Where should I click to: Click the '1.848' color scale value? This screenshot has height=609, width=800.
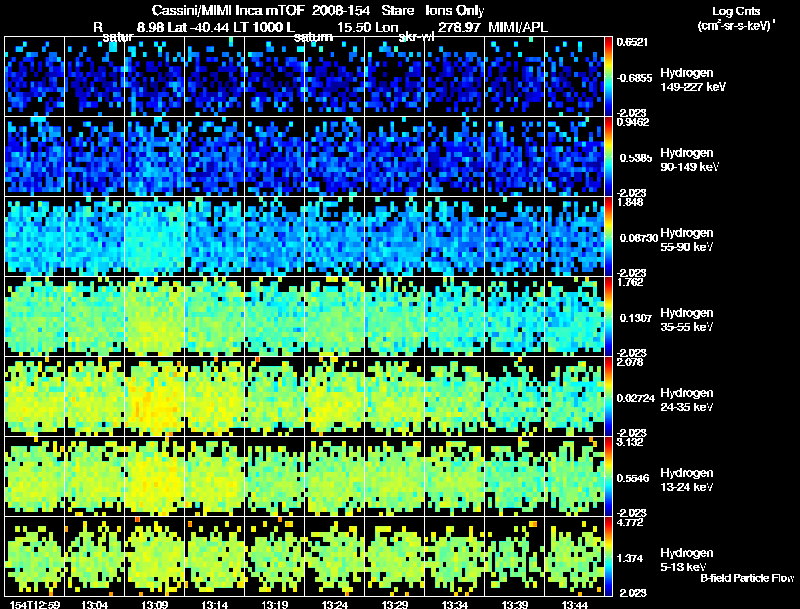click(630, 202)
